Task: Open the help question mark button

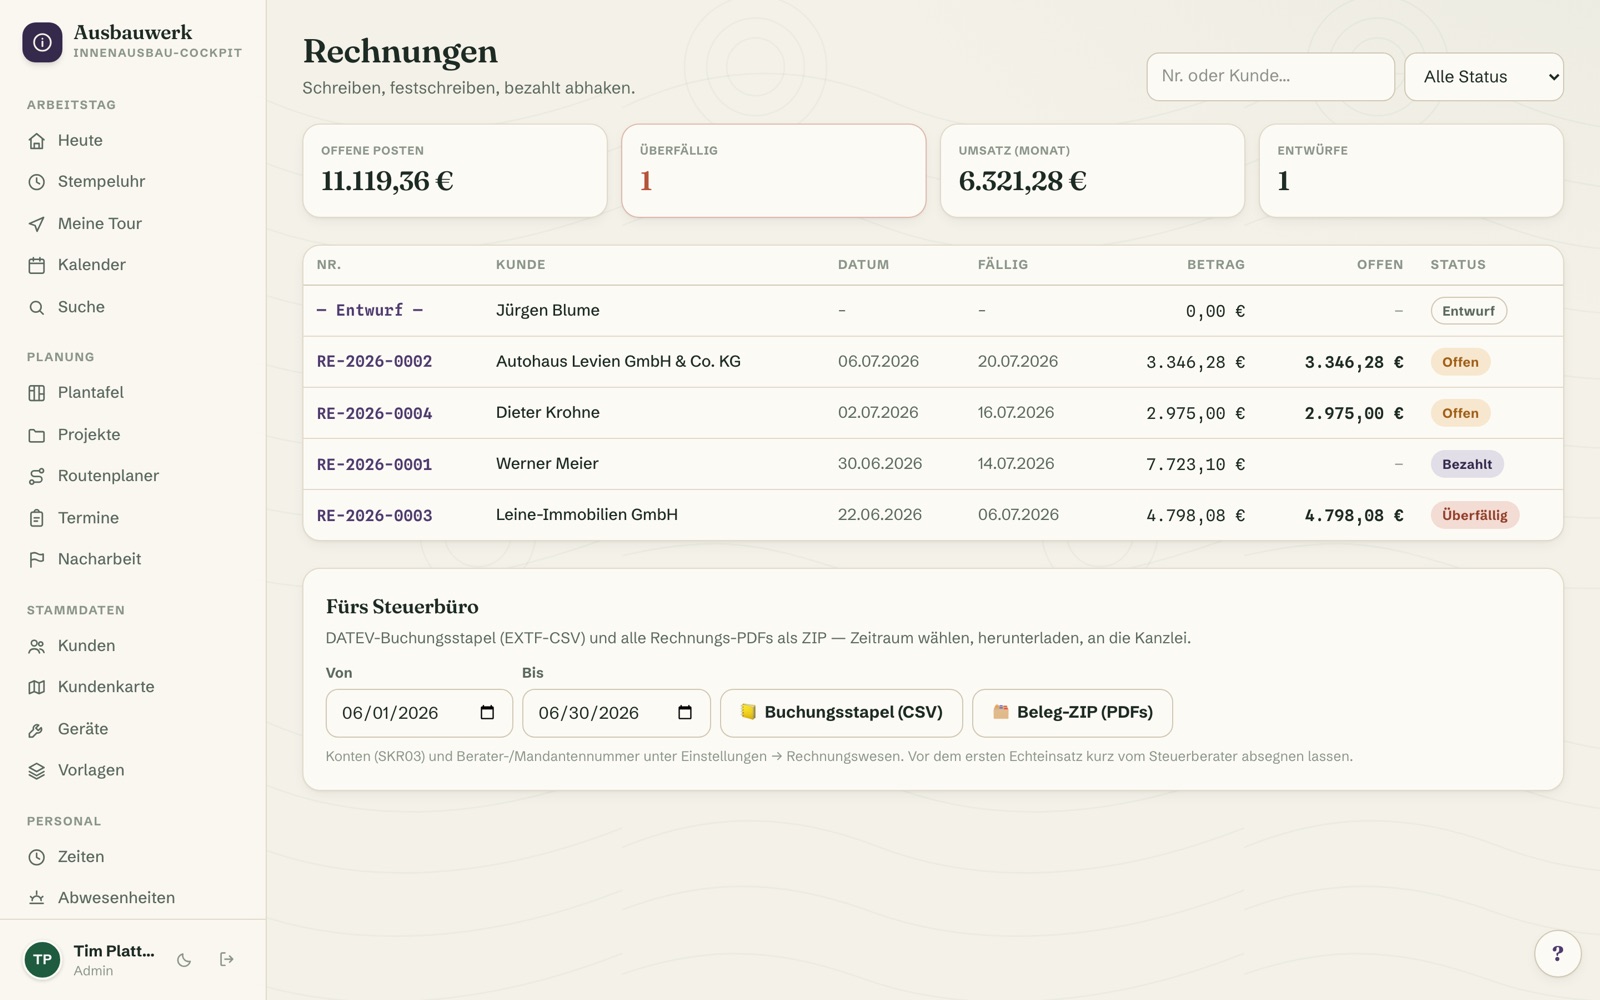Action: (1557, 953)
